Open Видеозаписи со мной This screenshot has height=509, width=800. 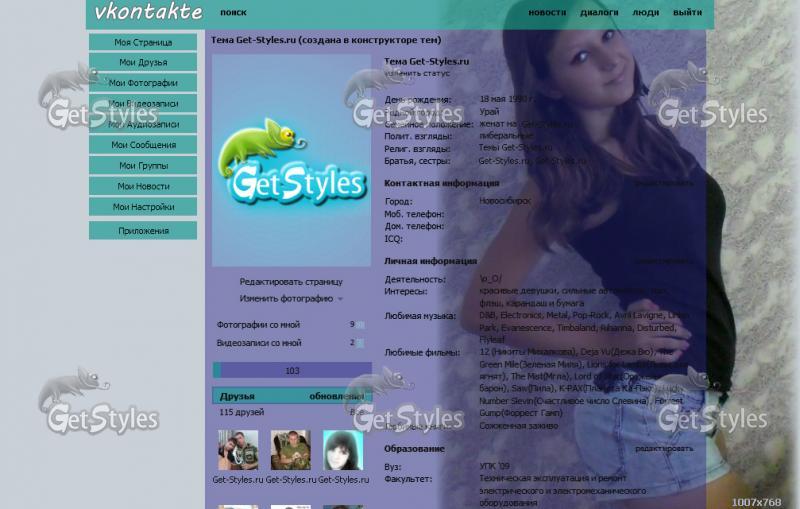(x=259, y=343)
